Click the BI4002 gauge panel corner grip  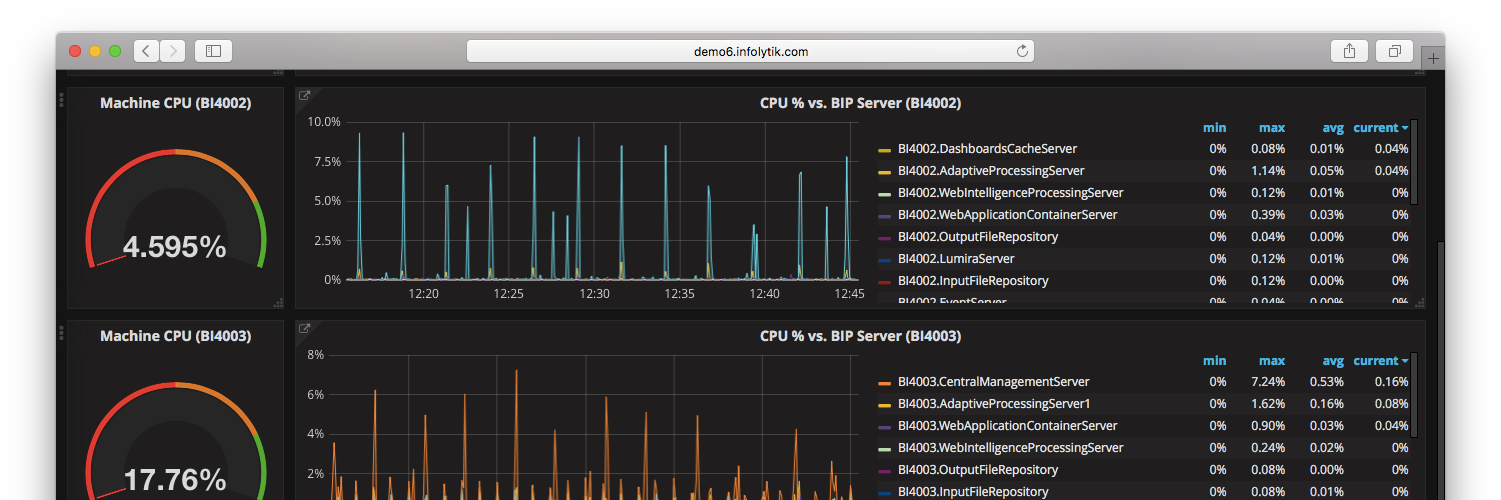coord(278,303)
